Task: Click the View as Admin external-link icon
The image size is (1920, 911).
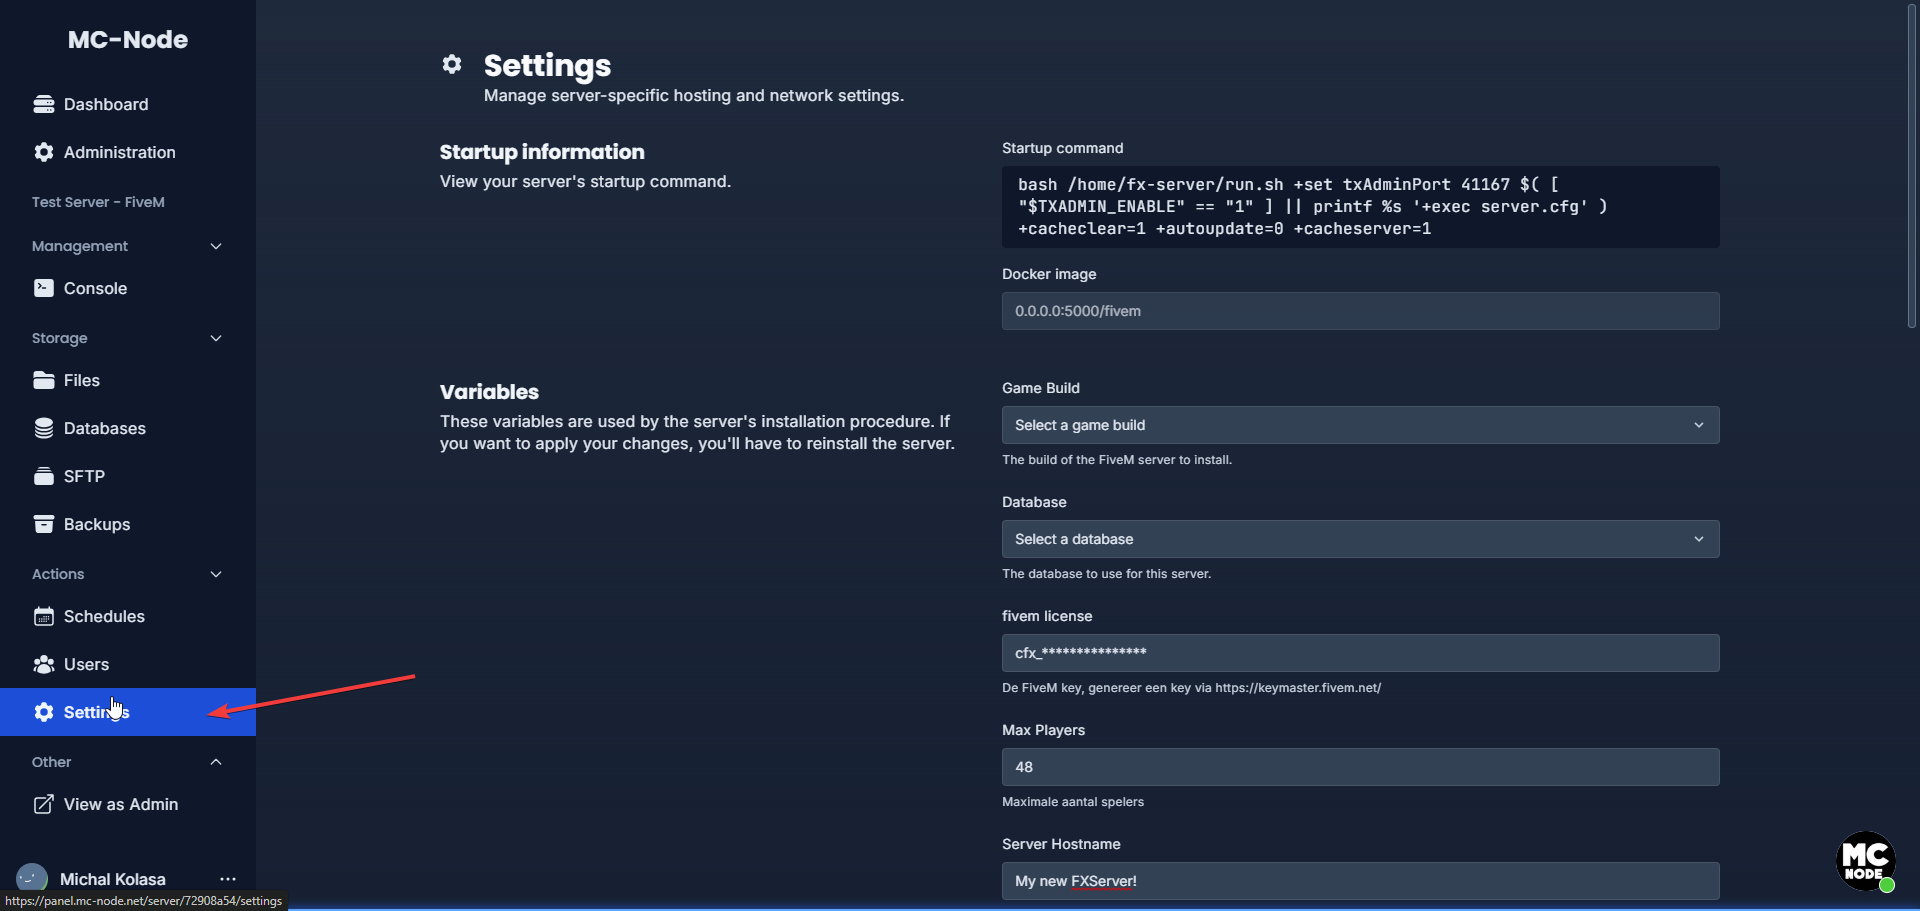Action: point(43,804)
